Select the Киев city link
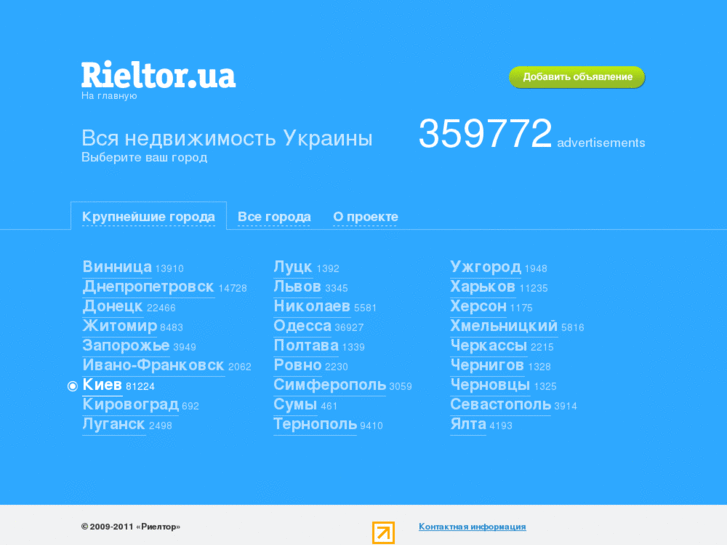Screen dimensions: 727x545 (x=102, y=385)
